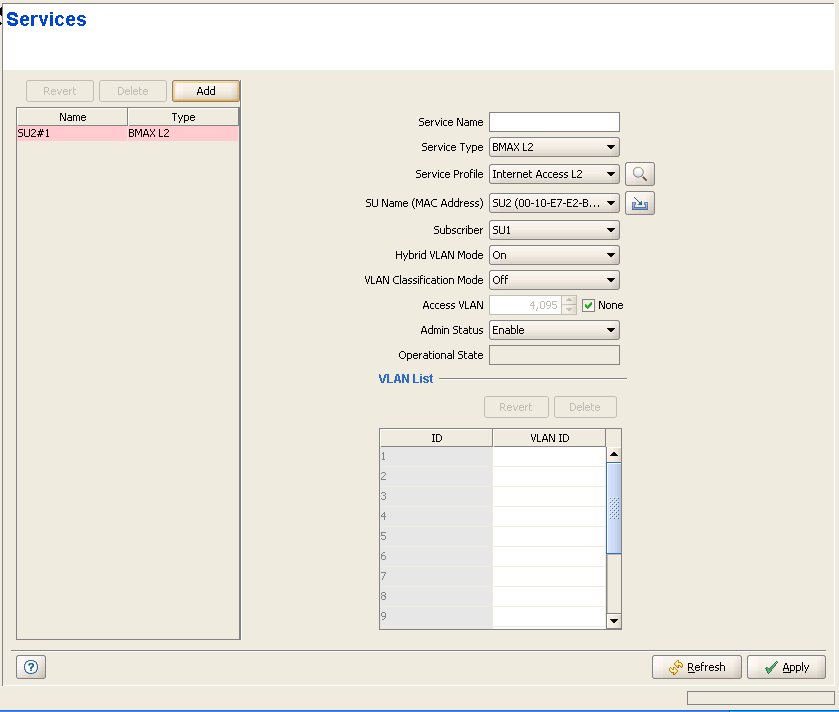Click the magnifier icon beside Service Profile
Viewport: 839px width, 712px height.
coord(640,174)
